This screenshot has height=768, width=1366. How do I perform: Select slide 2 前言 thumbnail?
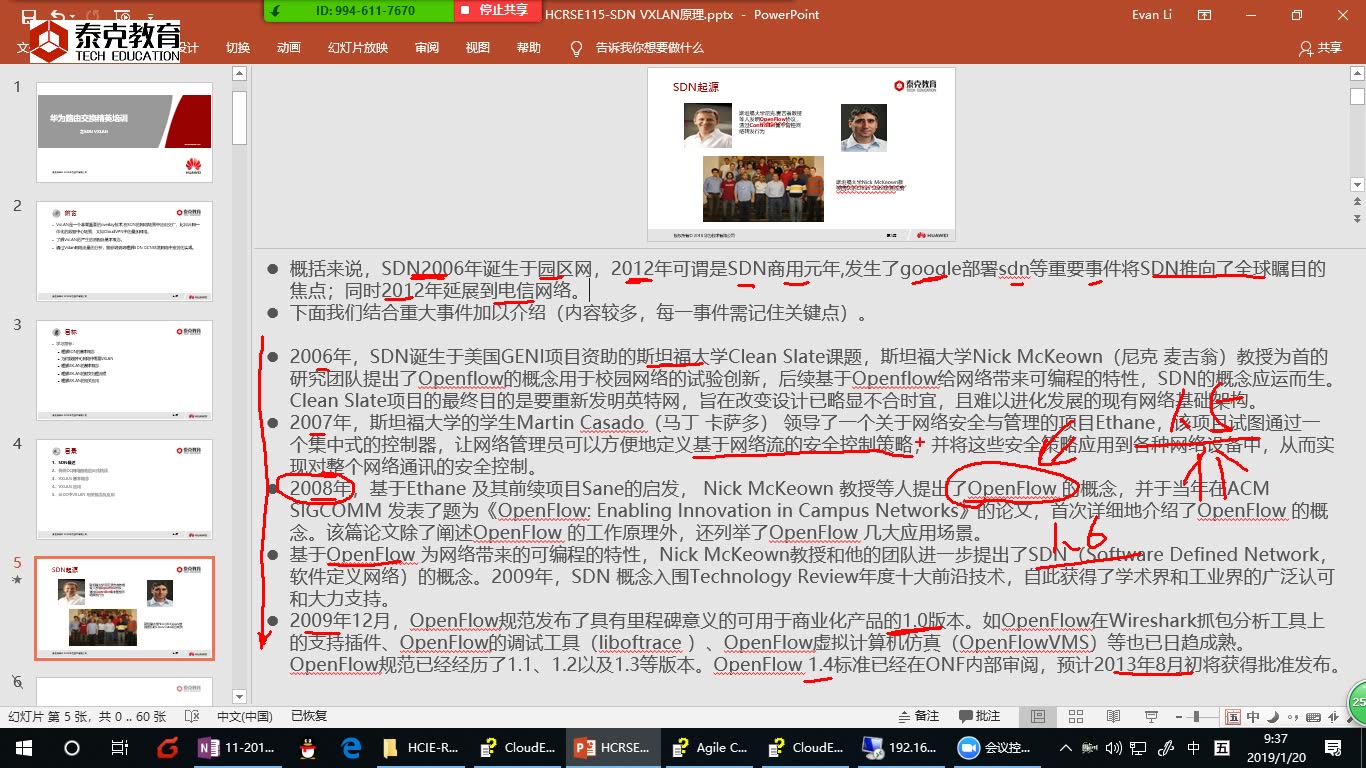tap(125, 251)
